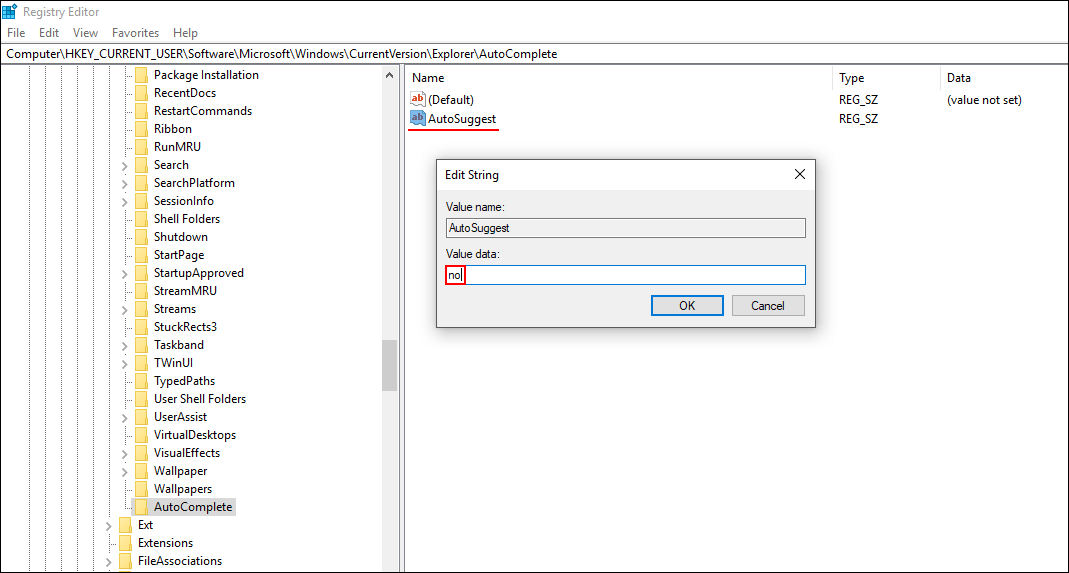The width and height of the screenshot is (1069, 573).
Task: Expand the Search key
Action: [124, 165]
